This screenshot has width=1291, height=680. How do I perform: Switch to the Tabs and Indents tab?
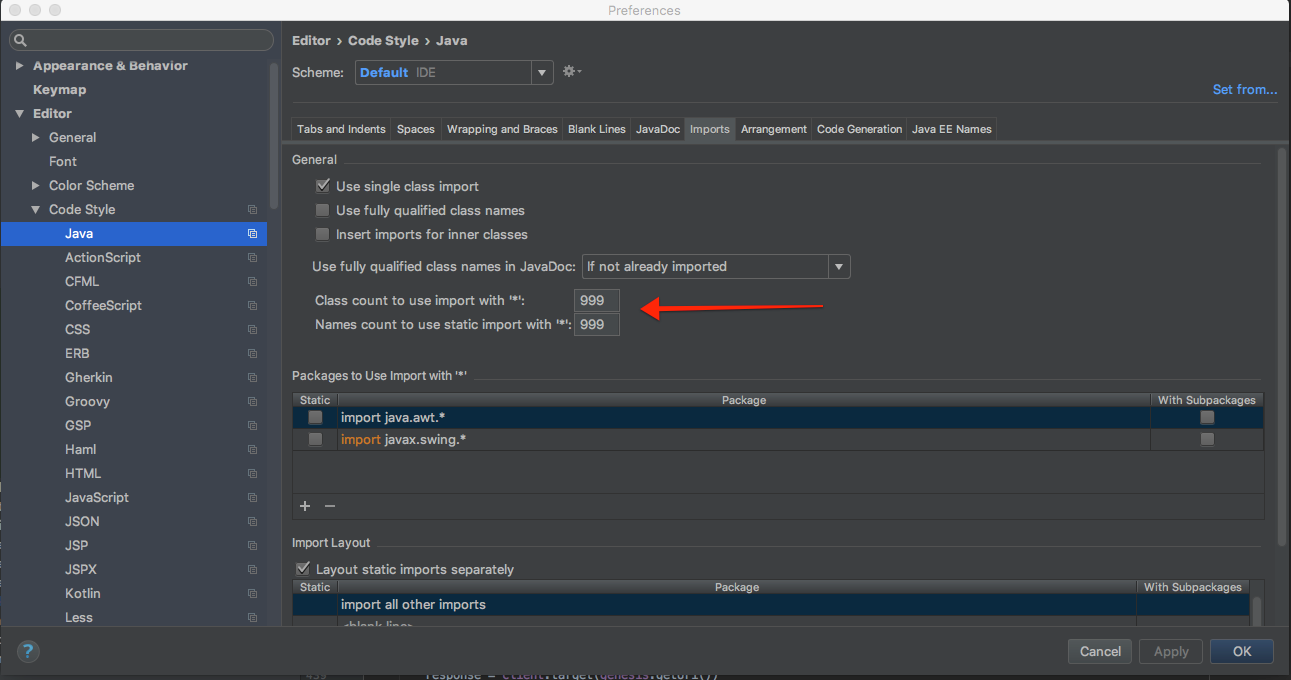341,129
